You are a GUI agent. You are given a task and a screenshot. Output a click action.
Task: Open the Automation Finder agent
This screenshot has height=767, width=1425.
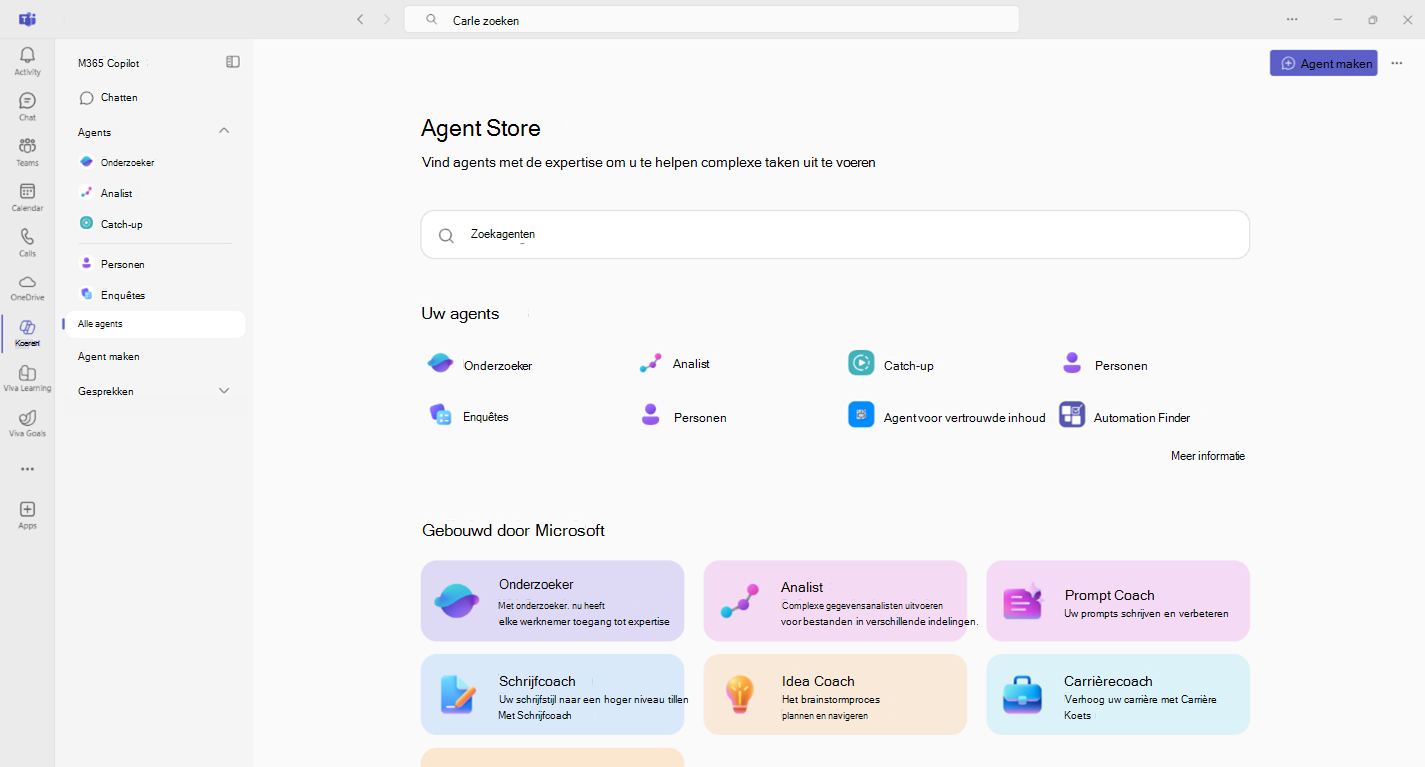1125,417
